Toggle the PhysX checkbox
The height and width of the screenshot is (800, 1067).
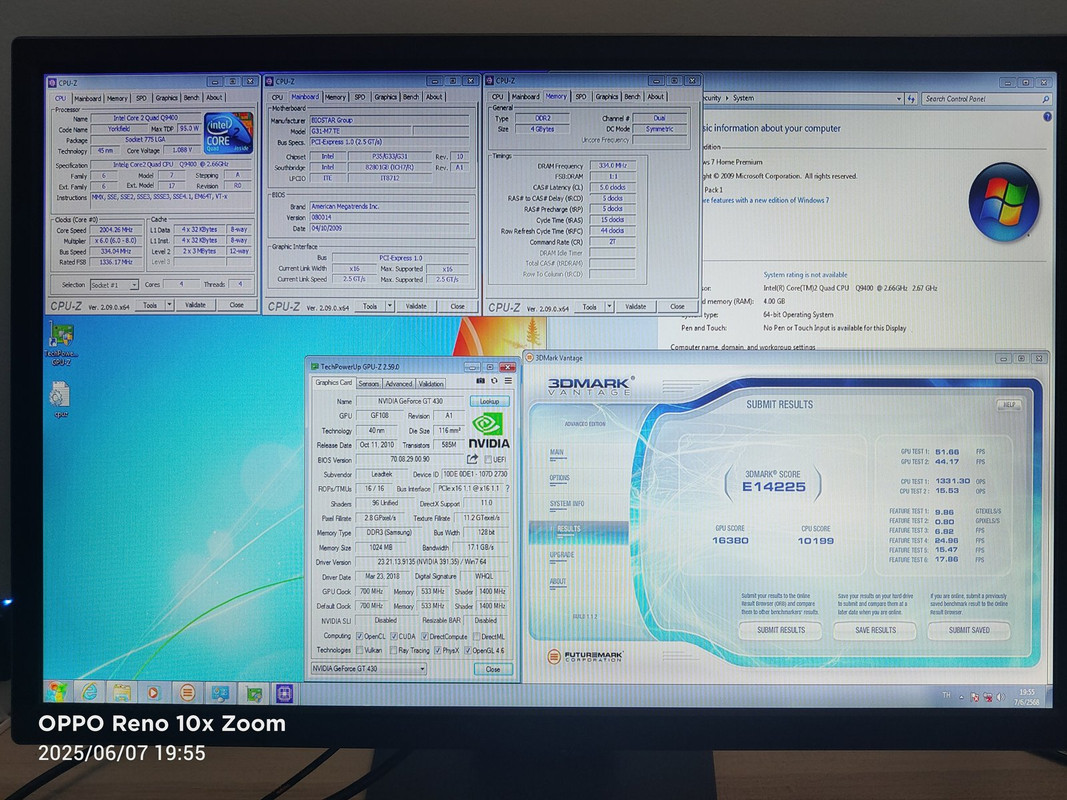point(438,650)
